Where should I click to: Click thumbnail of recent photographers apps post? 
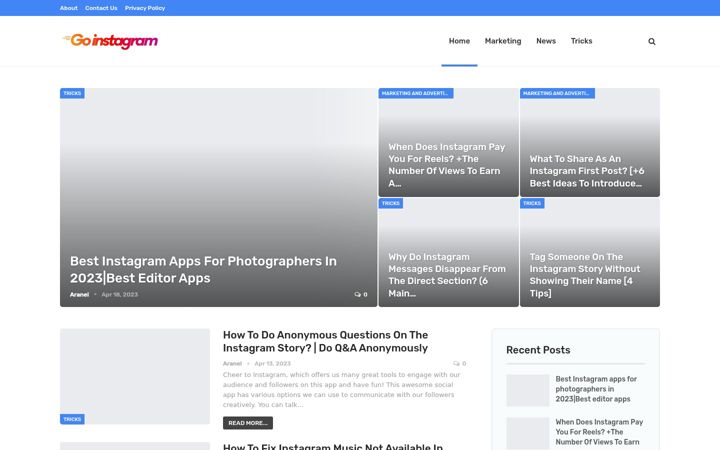pyautogui.click(x=528, y=390)
